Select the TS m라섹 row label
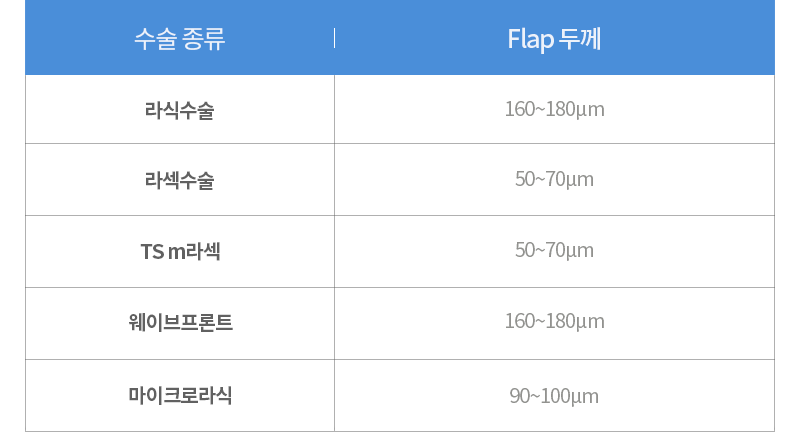The width and height of the screenshot is (800, 432). [180, 251]
